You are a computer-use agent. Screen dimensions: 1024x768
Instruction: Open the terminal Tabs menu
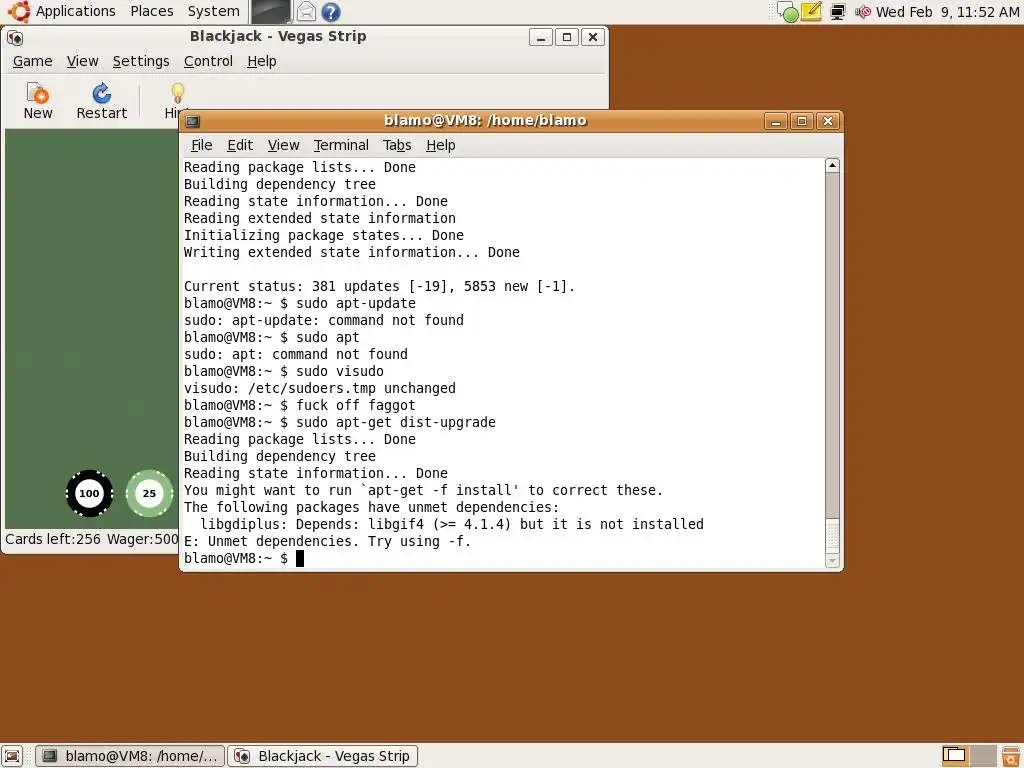(x=397, y=145)
